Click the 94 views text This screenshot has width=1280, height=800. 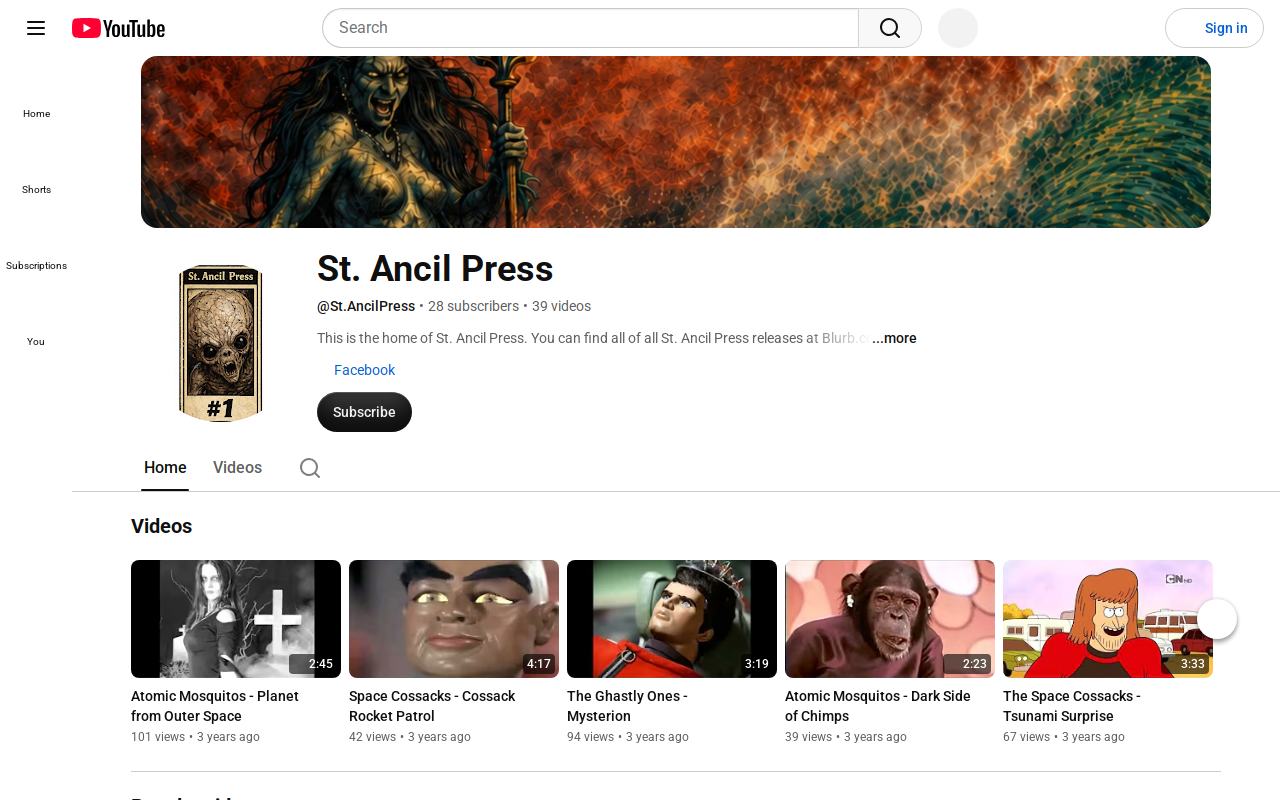point(590,737)
